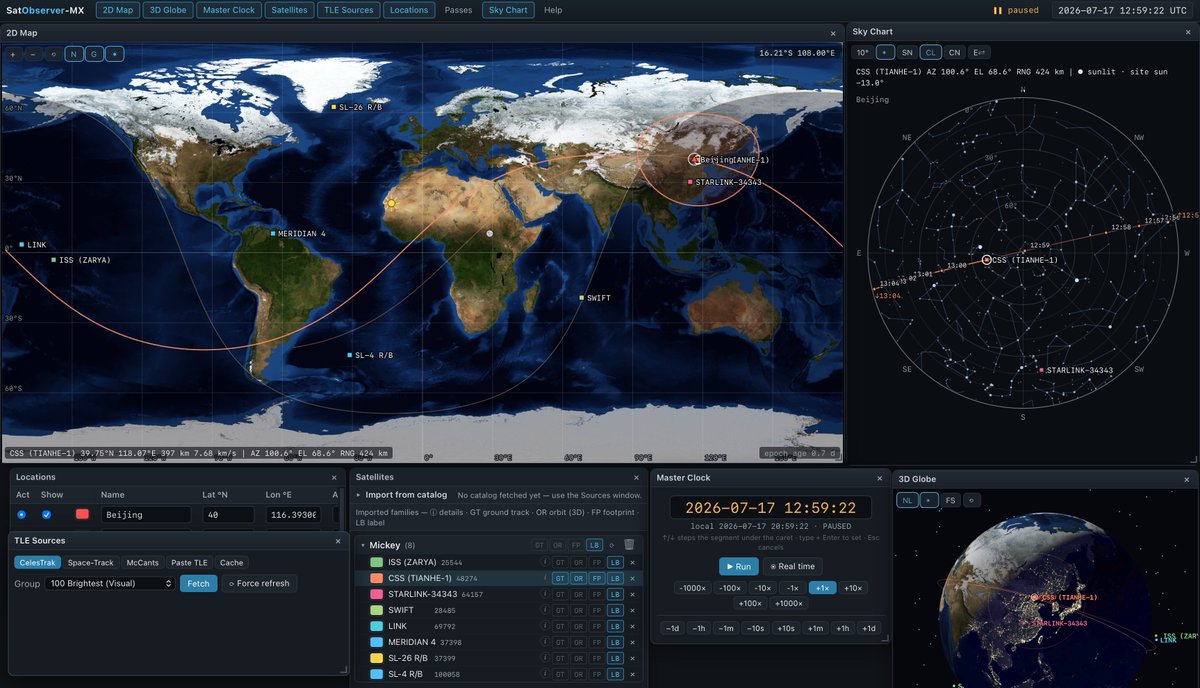Delete the Mickey family with trash icon
Image resolution: width=1200 pixels, height=688 pixels.
(629, 545)
